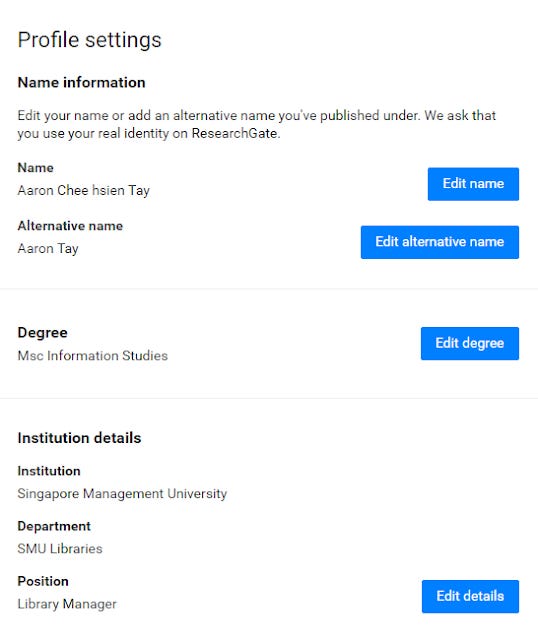Select the name text 'Aaron Chee hsien Tay'
The image size is (538, 640).
[84, 191]
